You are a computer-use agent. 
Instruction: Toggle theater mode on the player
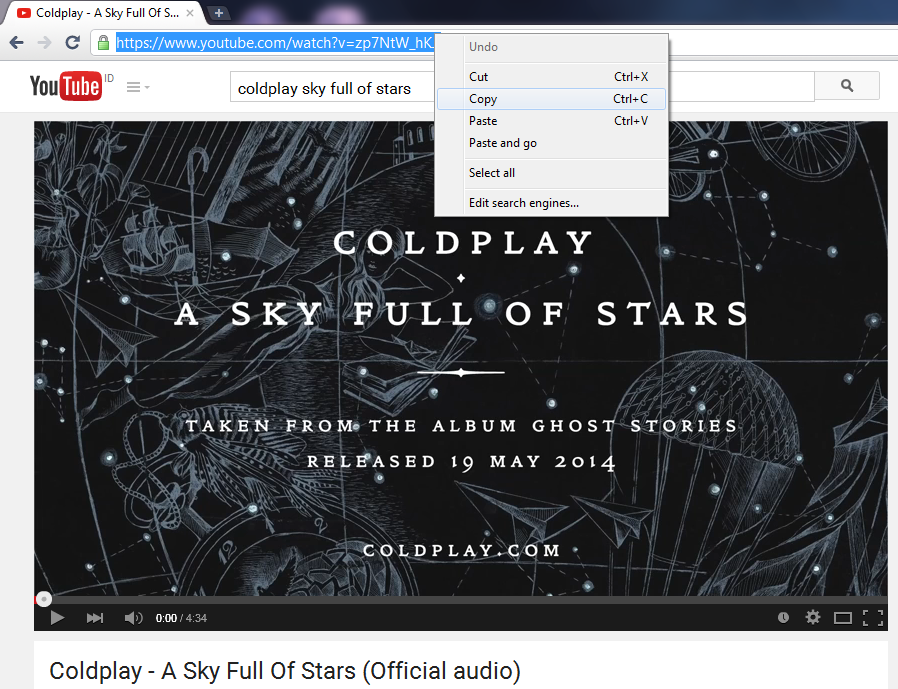coord(842,617)
